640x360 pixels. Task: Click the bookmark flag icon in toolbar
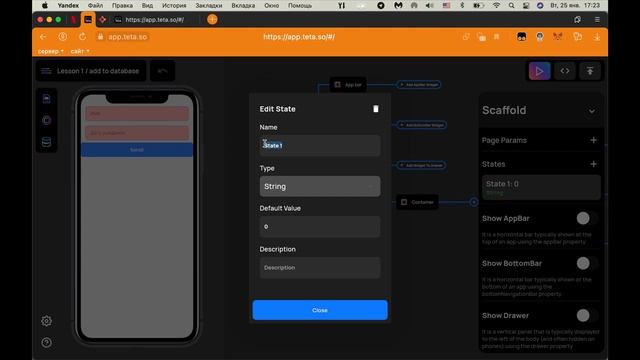coord(497,37)
